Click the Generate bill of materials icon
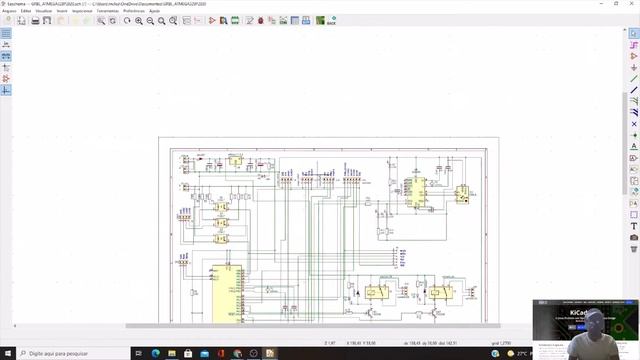Image resolution: width=640 pixels, height=360 pixels. click(x=306, y=20)
